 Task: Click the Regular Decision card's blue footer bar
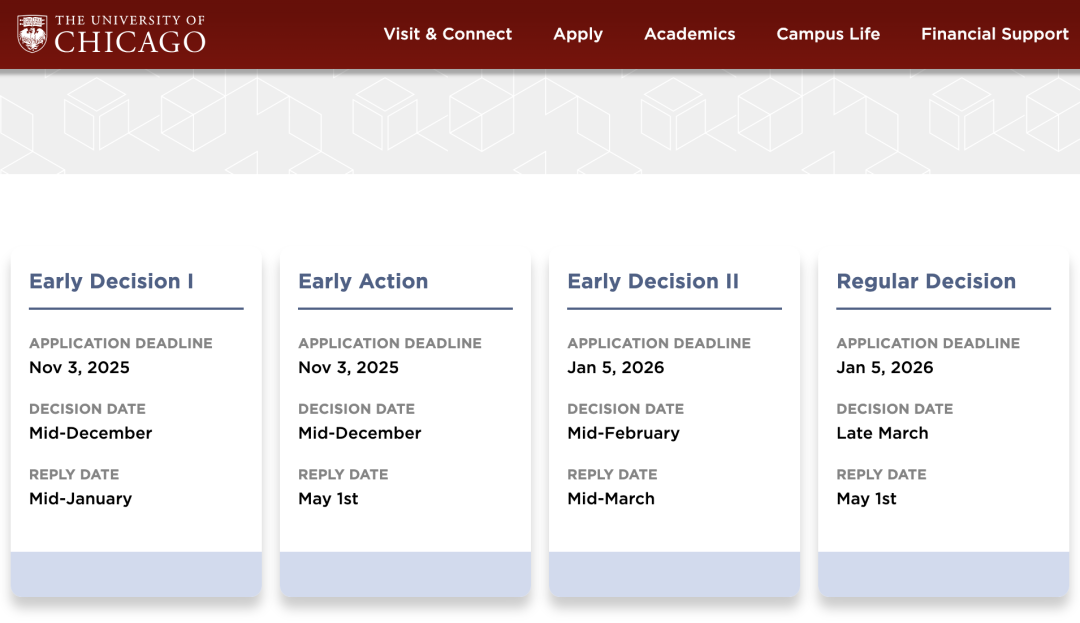click(944, 574)
